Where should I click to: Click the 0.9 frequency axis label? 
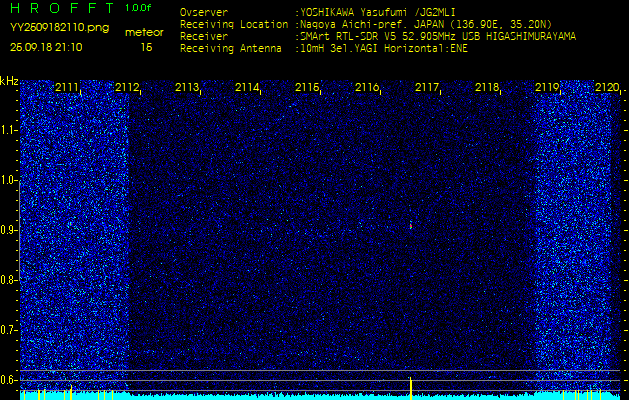coord(7,230)
